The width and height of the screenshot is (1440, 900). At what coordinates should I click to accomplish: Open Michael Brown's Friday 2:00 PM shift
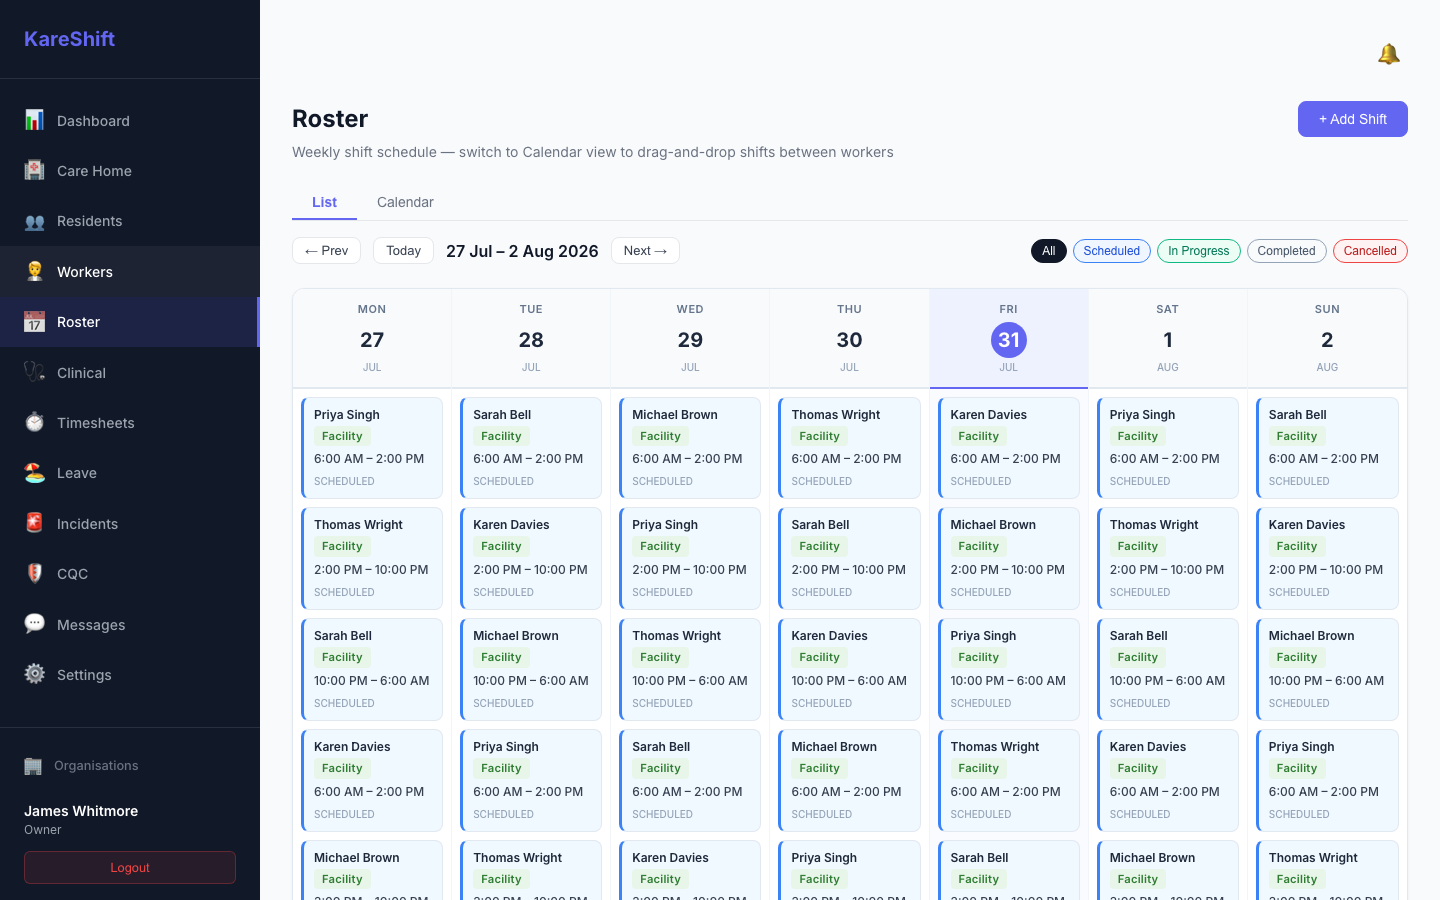click(x=1008, y=558)
